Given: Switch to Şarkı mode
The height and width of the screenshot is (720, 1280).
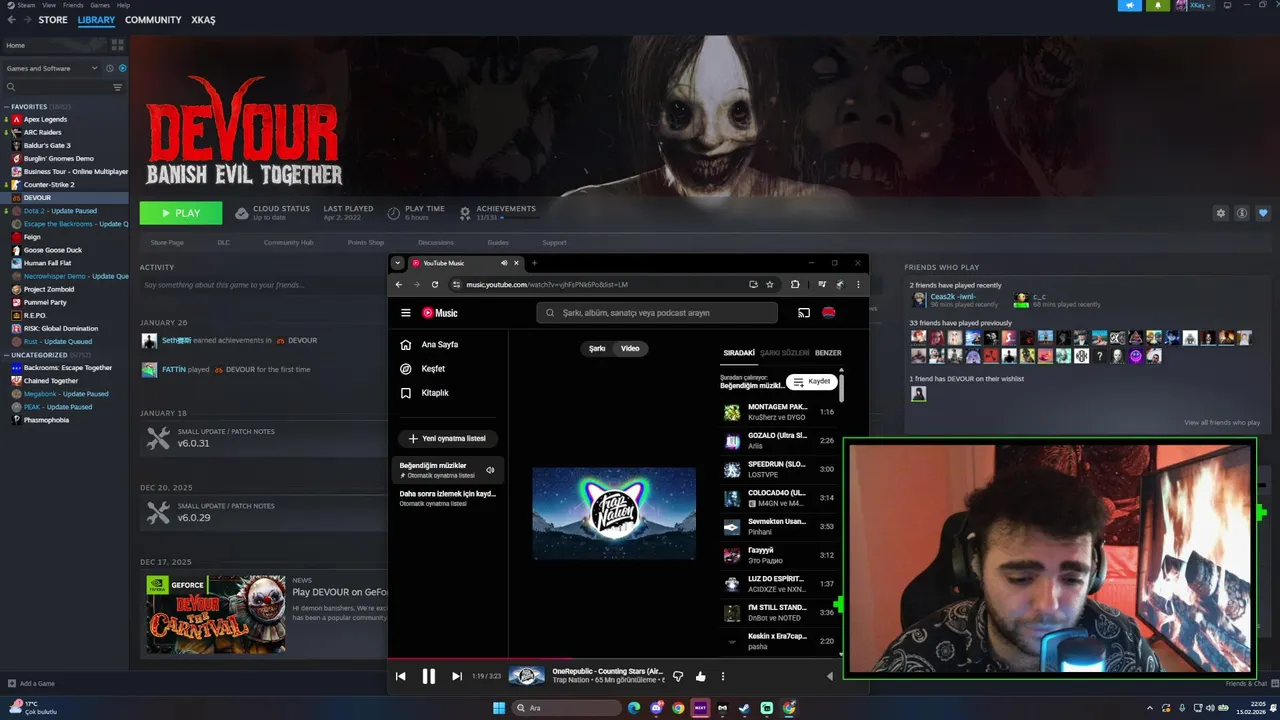Looking at the screenshot, I should click(x=597, y=348).
